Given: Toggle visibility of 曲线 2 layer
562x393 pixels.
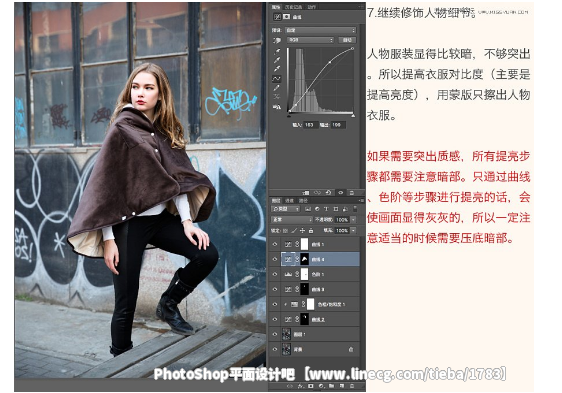Looking at the screenshot, I should pos(275,319).
